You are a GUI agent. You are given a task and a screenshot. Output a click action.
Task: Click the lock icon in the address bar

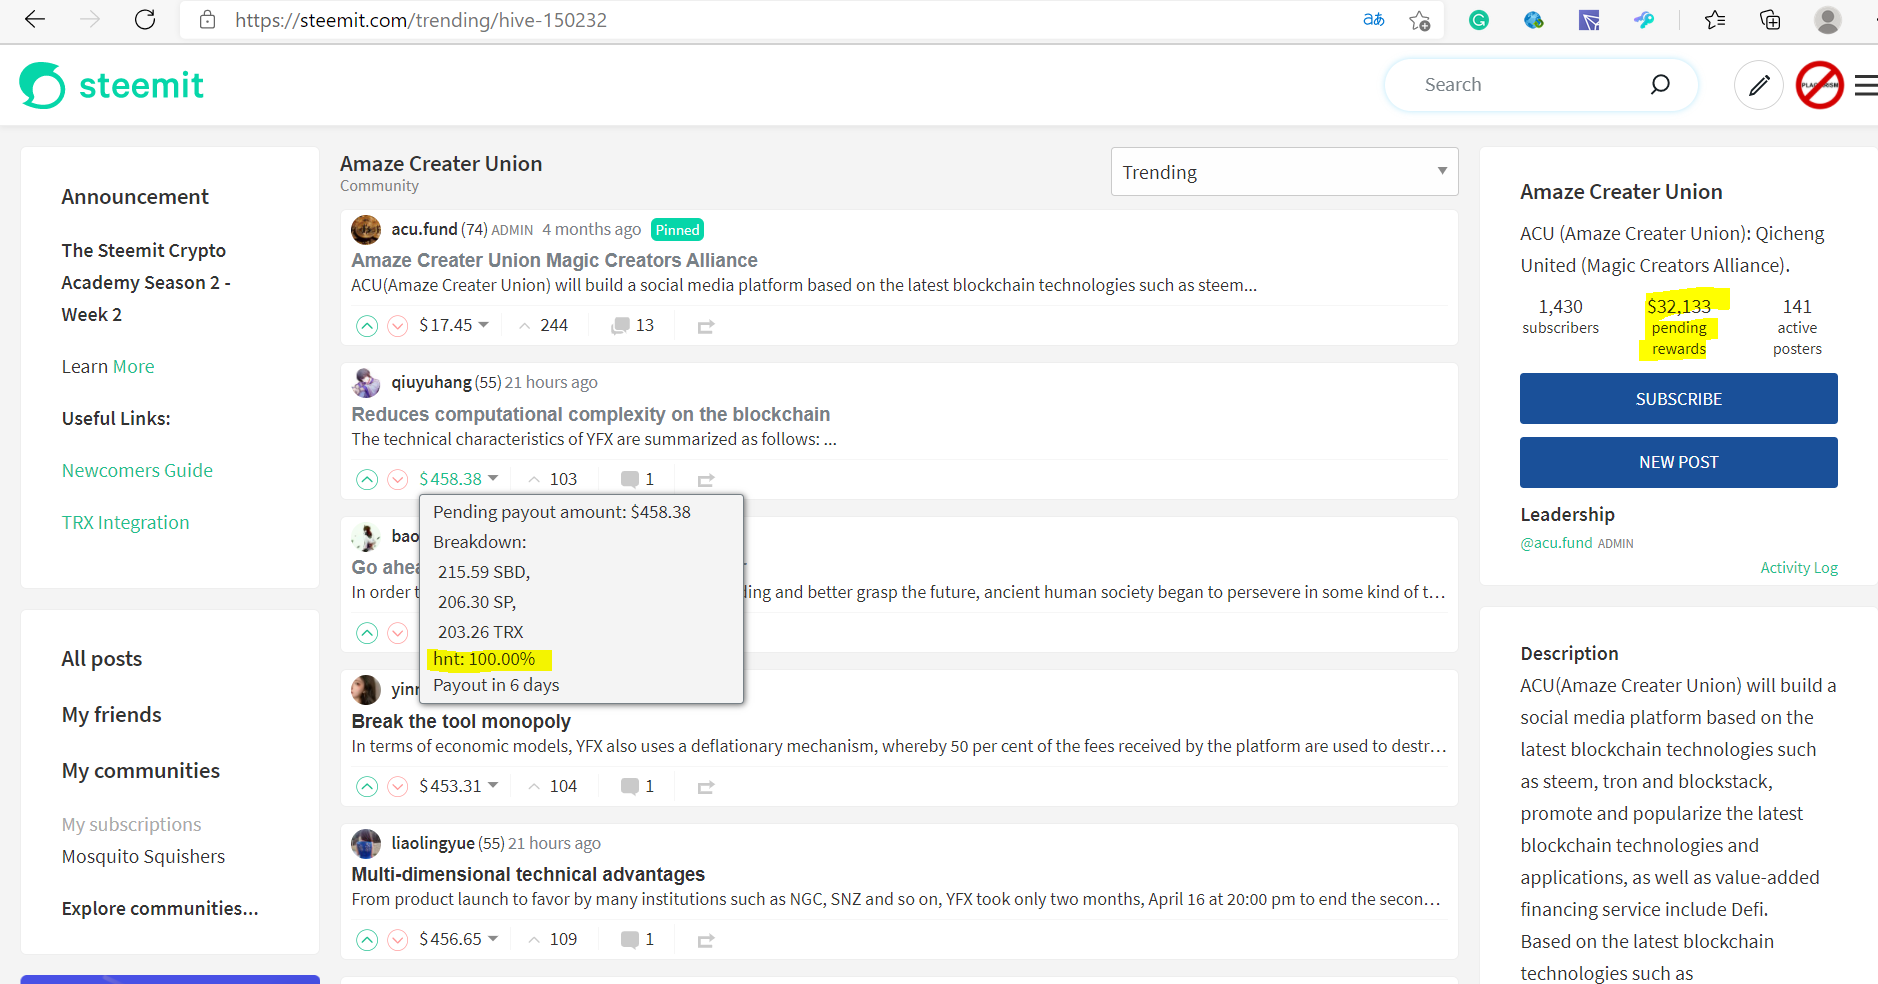pos(208,20)
